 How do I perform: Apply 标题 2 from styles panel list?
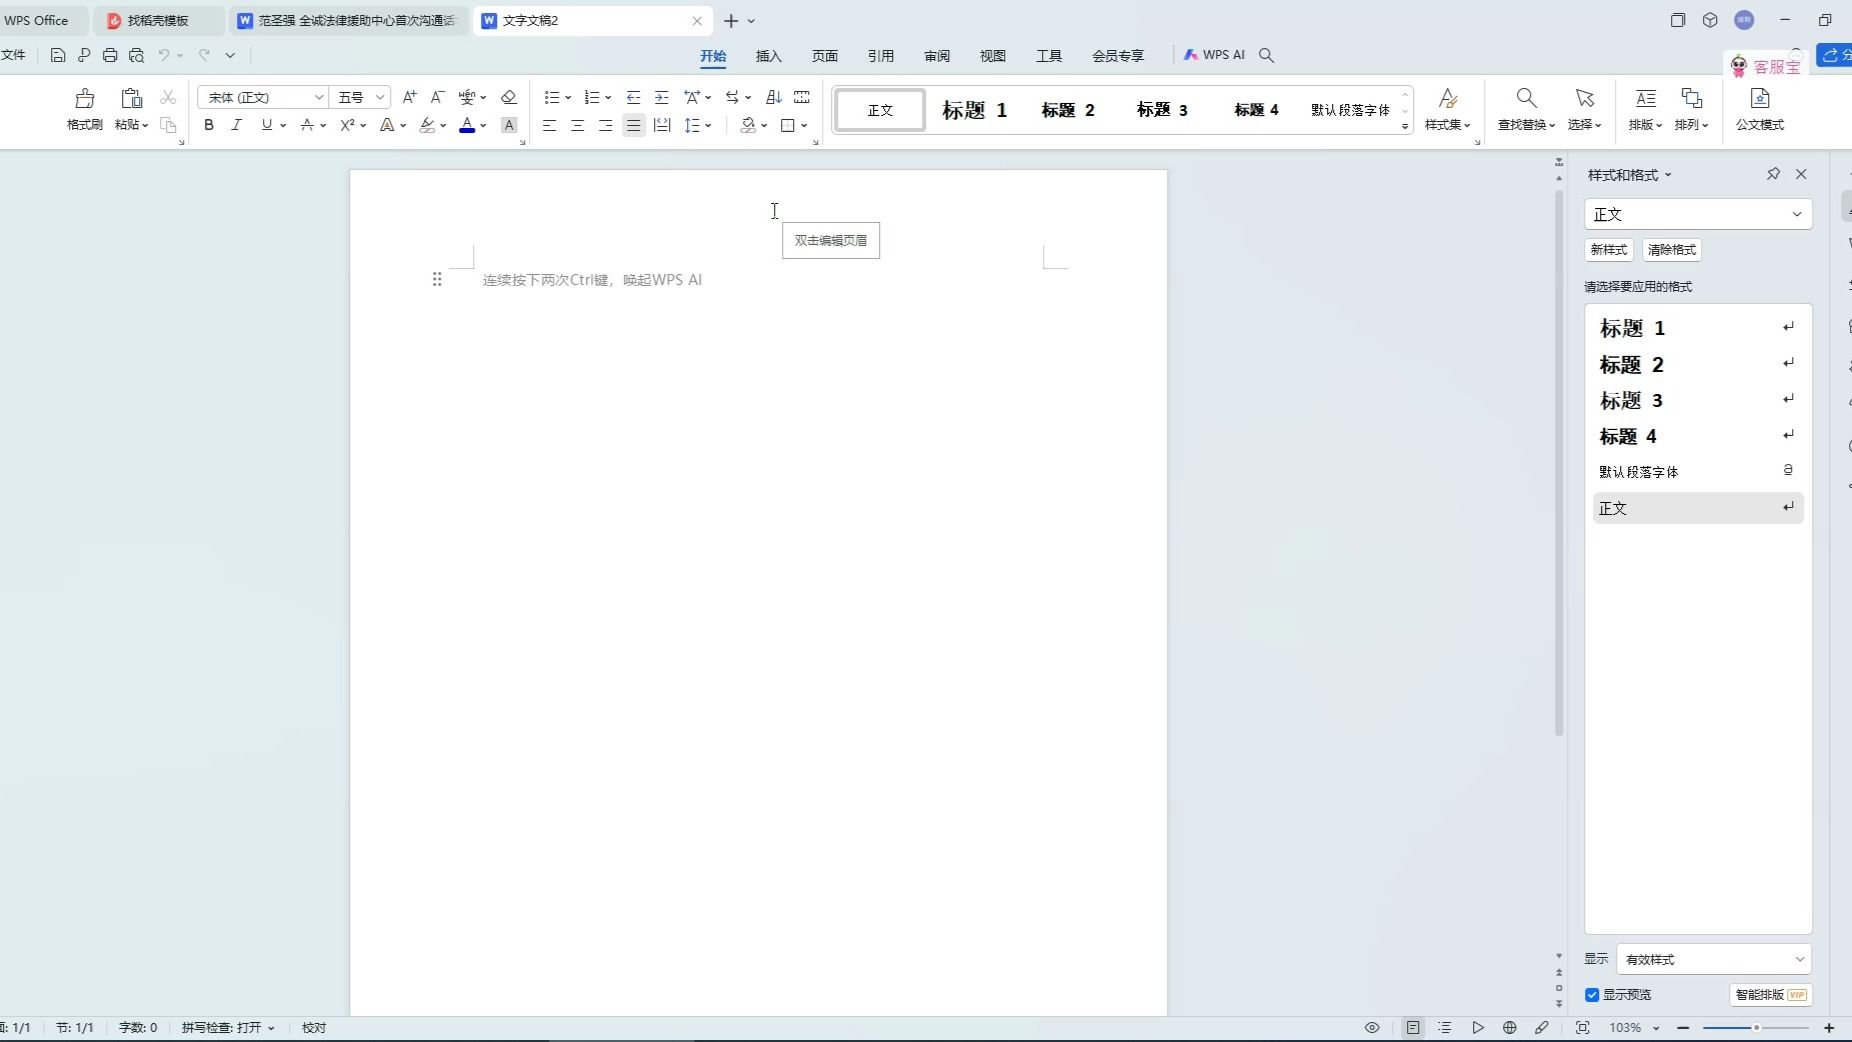pyautogui.click(x=1698, y=365)
